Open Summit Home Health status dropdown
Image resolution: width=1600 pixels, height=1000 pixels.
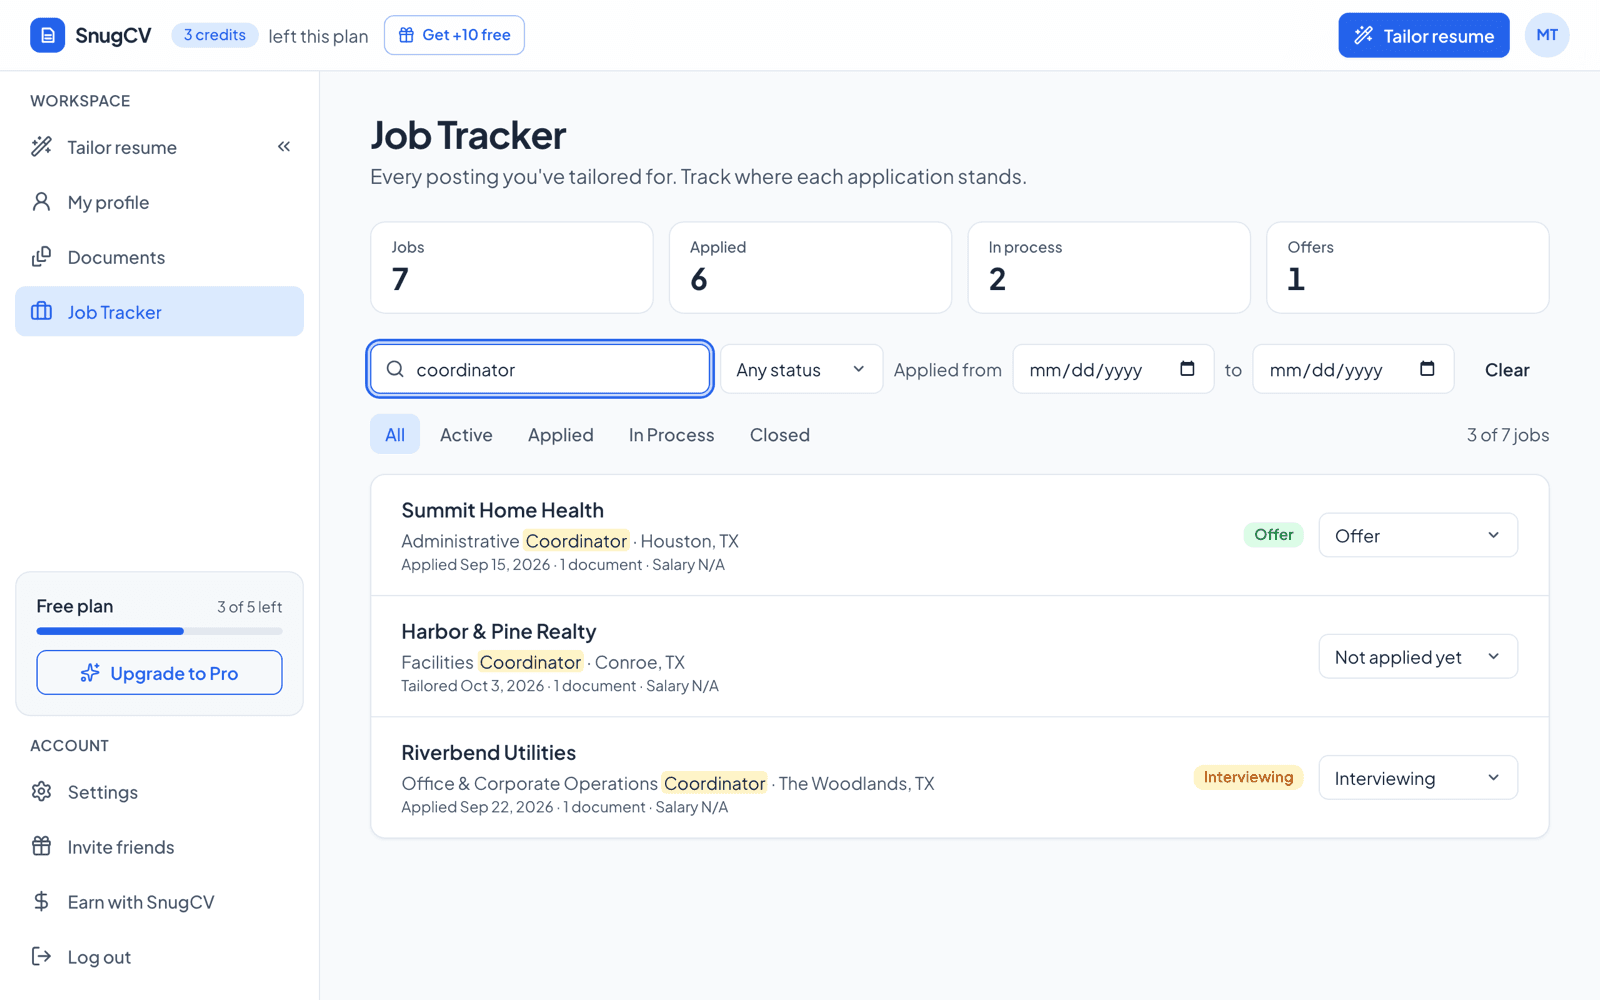point(1418,535)
